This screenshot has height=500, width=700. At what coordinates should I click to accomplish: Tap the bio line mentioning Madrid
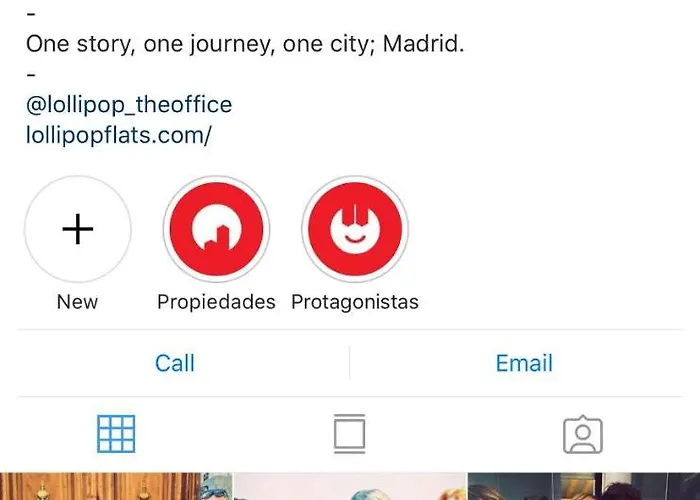(x=245, y=44)
